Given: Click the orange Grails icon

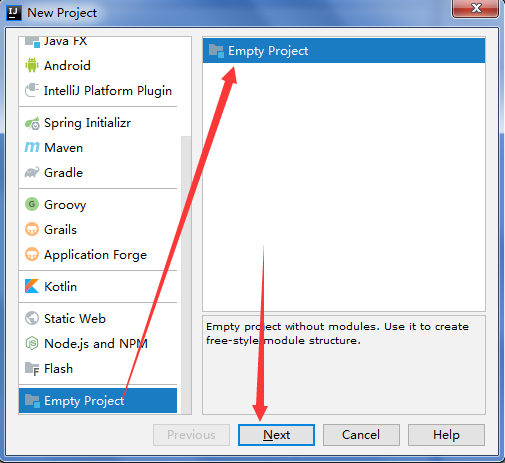Looking at the screenshot, I should pyautogui.click(x=32, y=229).
